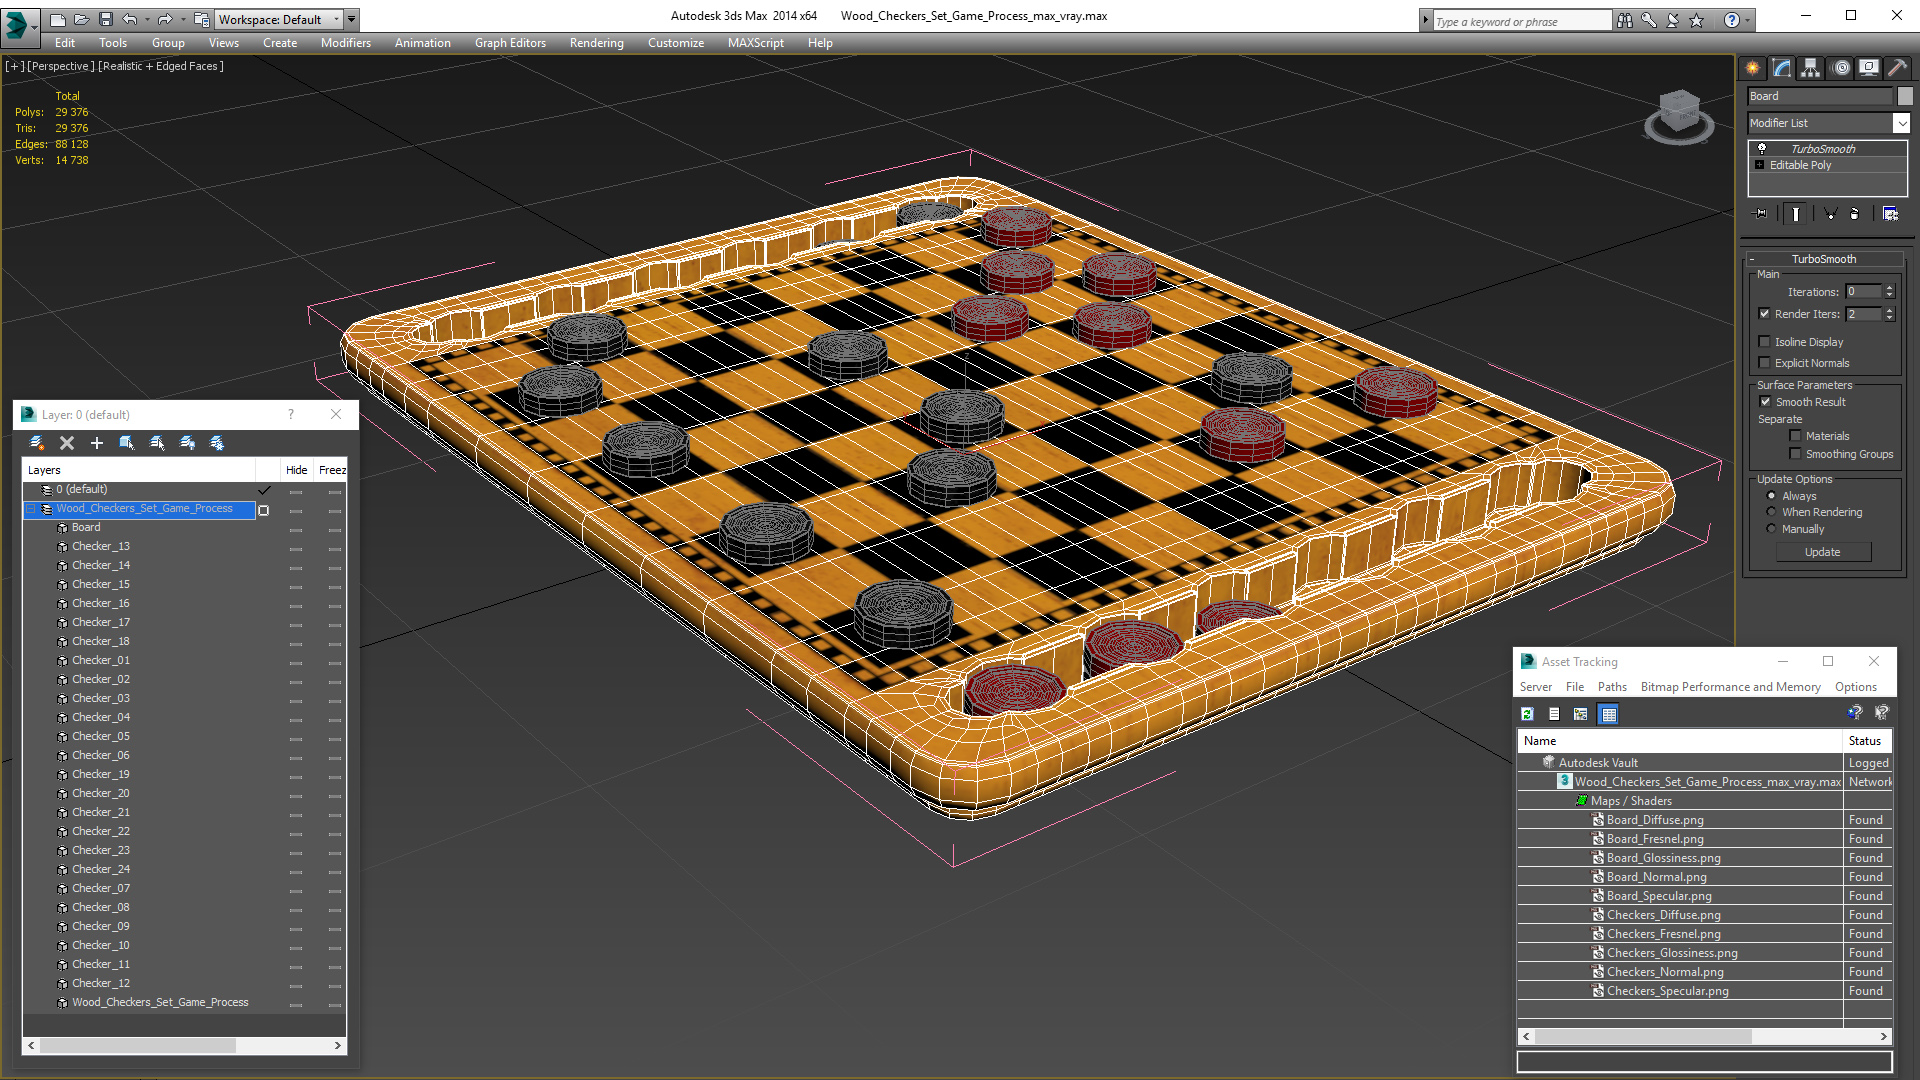
Task: Click the Update button in TurboSmooth
Action: tap(1822, 552)
